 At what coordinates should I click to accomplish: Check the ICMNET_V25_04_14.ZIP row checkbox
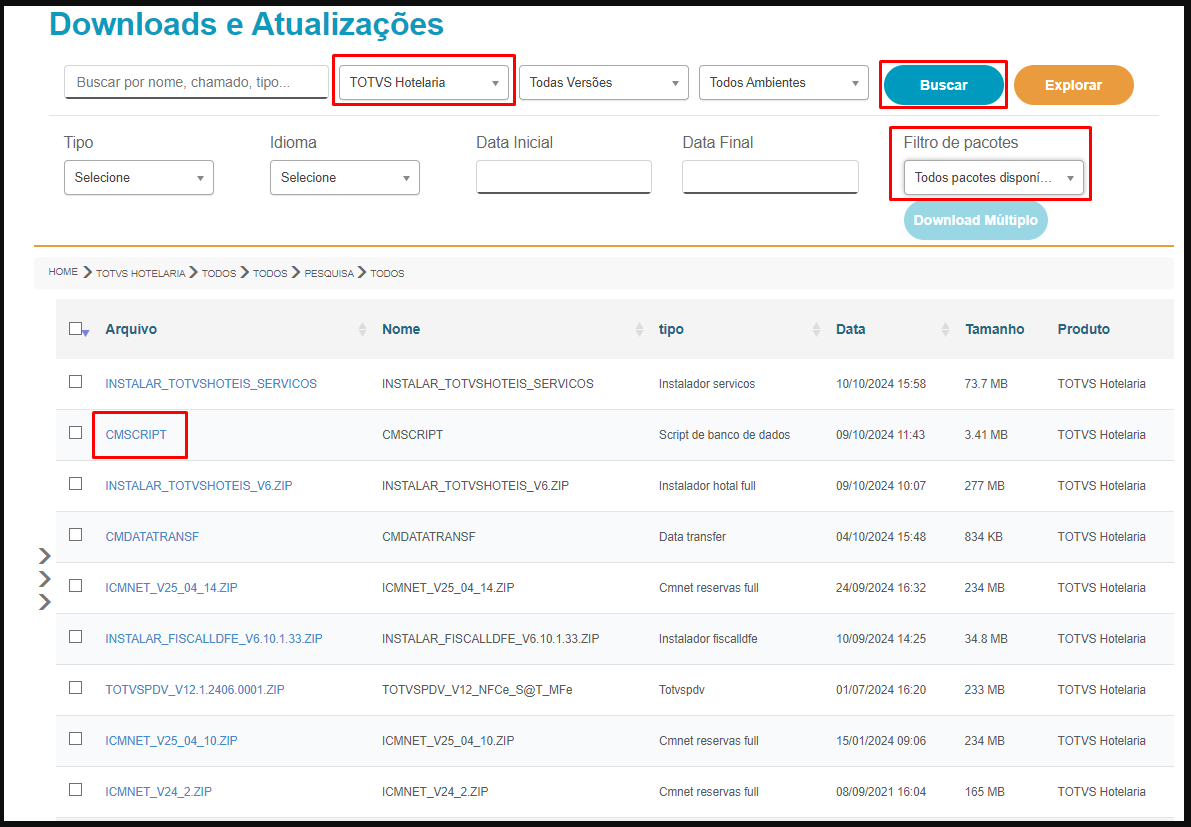[x=75, y=586]
